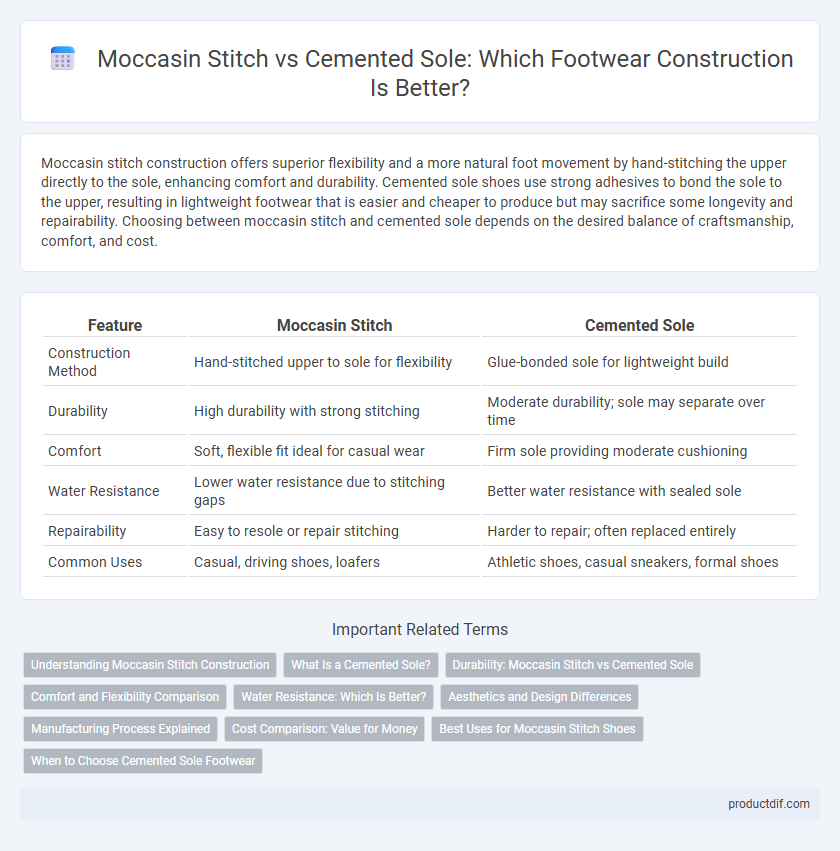This screenshot has width=840, height=851.
Task: Click the Moccasin Stitch column header
Action: click(x=334, y=325)
